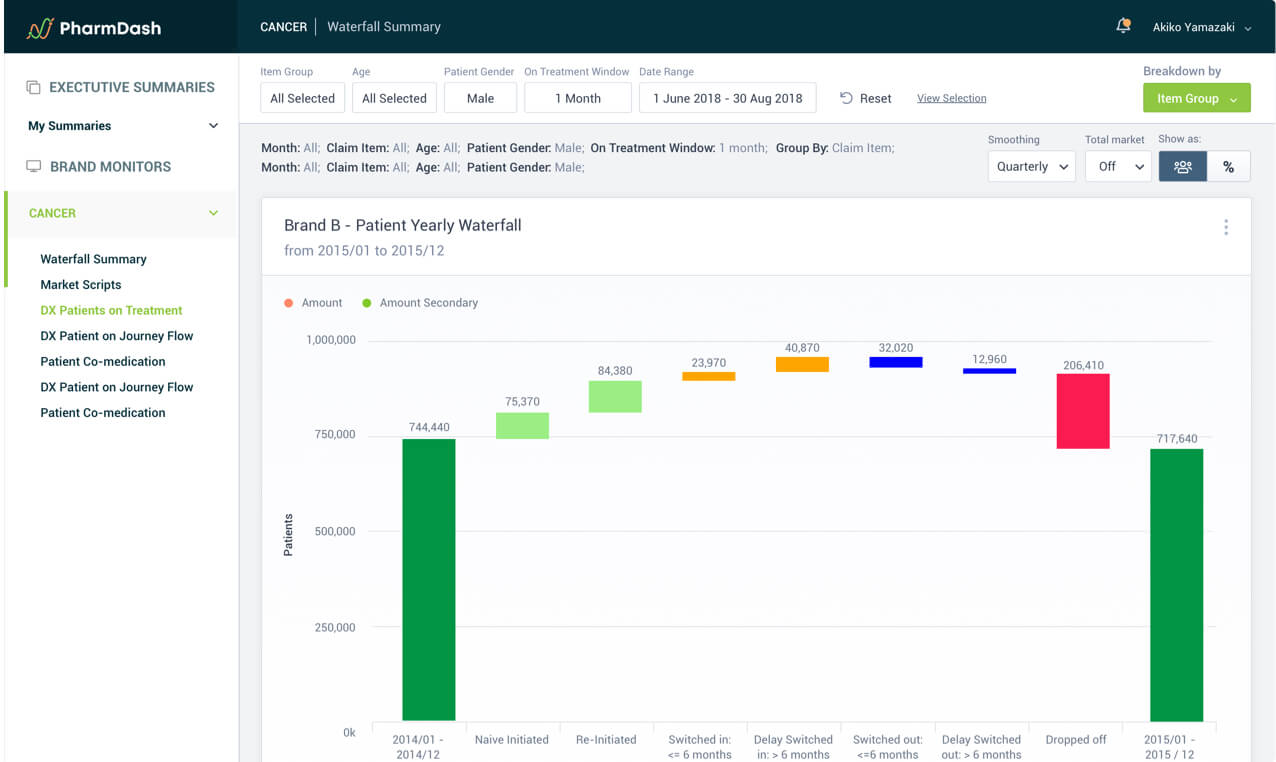
Task: Click the PharmDash logo icon
Action: 39,28
